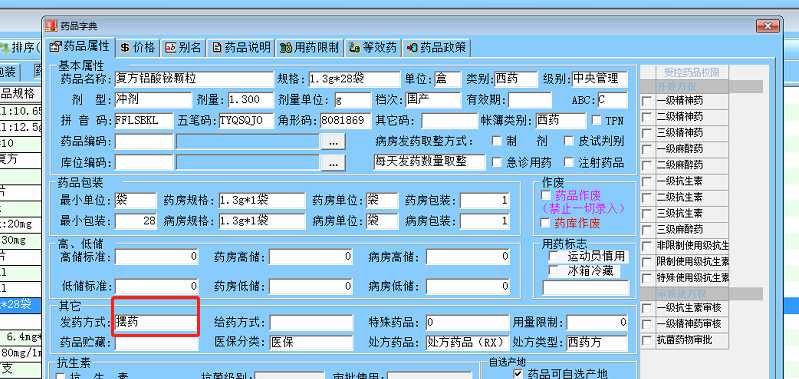
Task: Enable 冰箱冷藏 checkbox
Action: [553, 271]
